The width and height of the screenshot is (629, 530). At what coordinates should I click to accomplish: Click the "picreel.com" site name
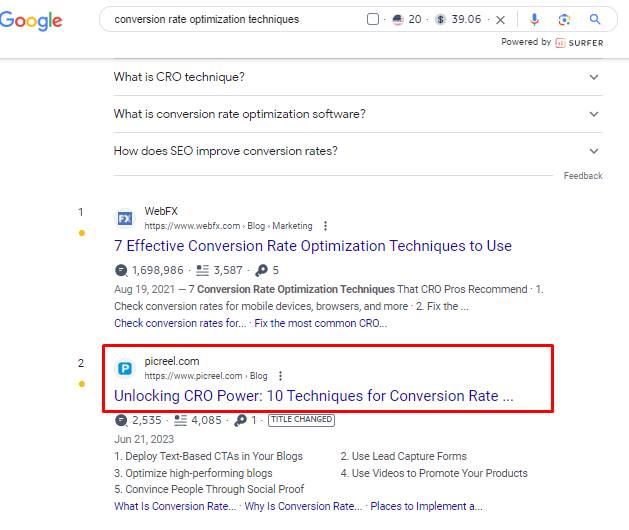click(172, 361)
